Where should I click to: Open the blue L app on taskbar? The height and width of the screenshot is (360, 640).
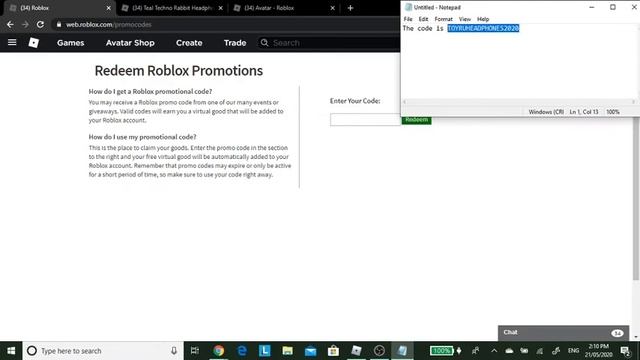264,351
